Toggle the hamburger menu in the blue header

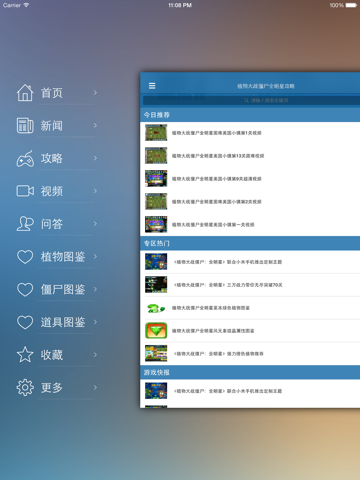(152, 86)
